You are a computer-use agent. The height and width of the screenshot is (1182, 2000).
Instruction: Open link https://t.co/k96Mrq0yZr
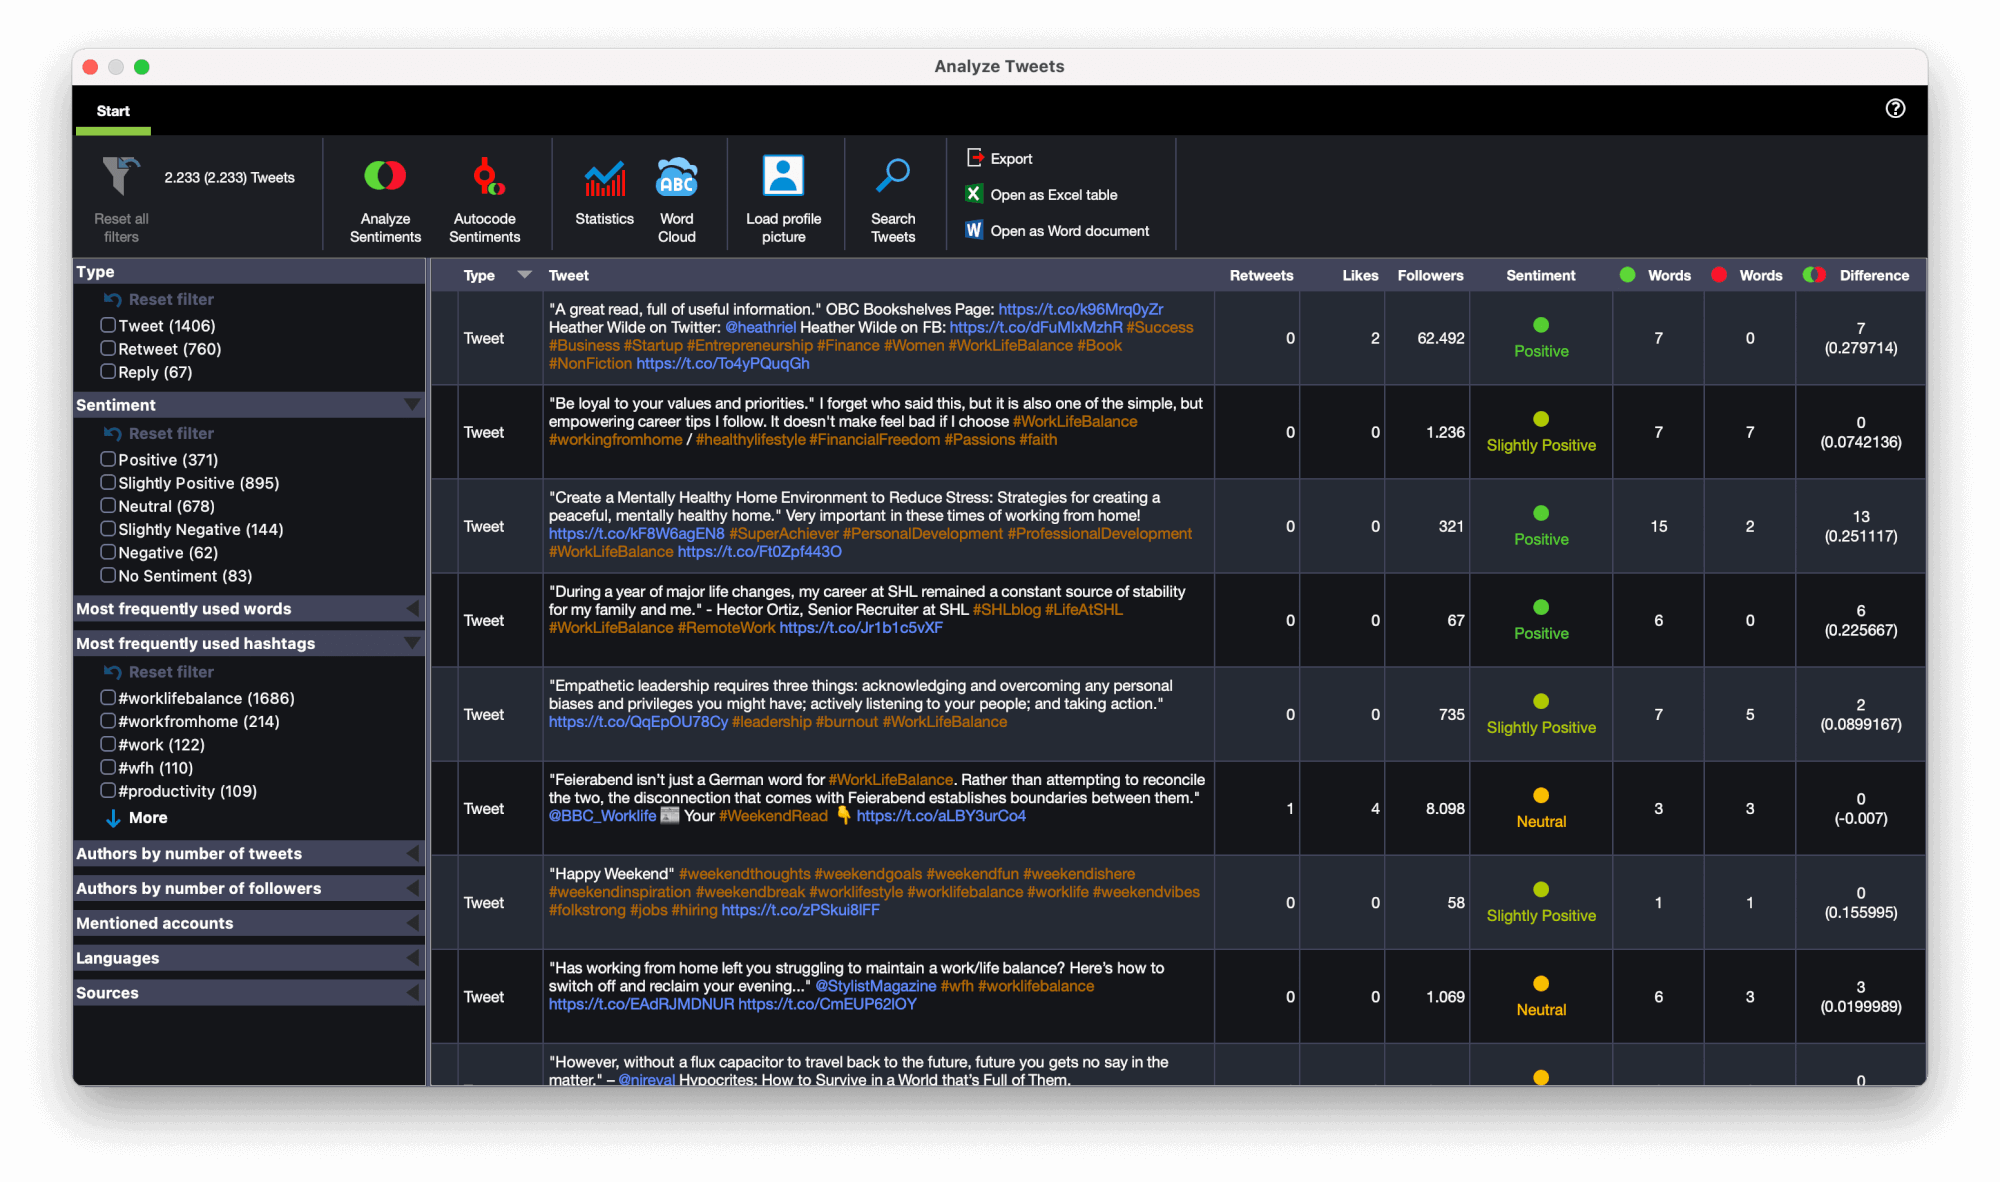(1080, 309)
